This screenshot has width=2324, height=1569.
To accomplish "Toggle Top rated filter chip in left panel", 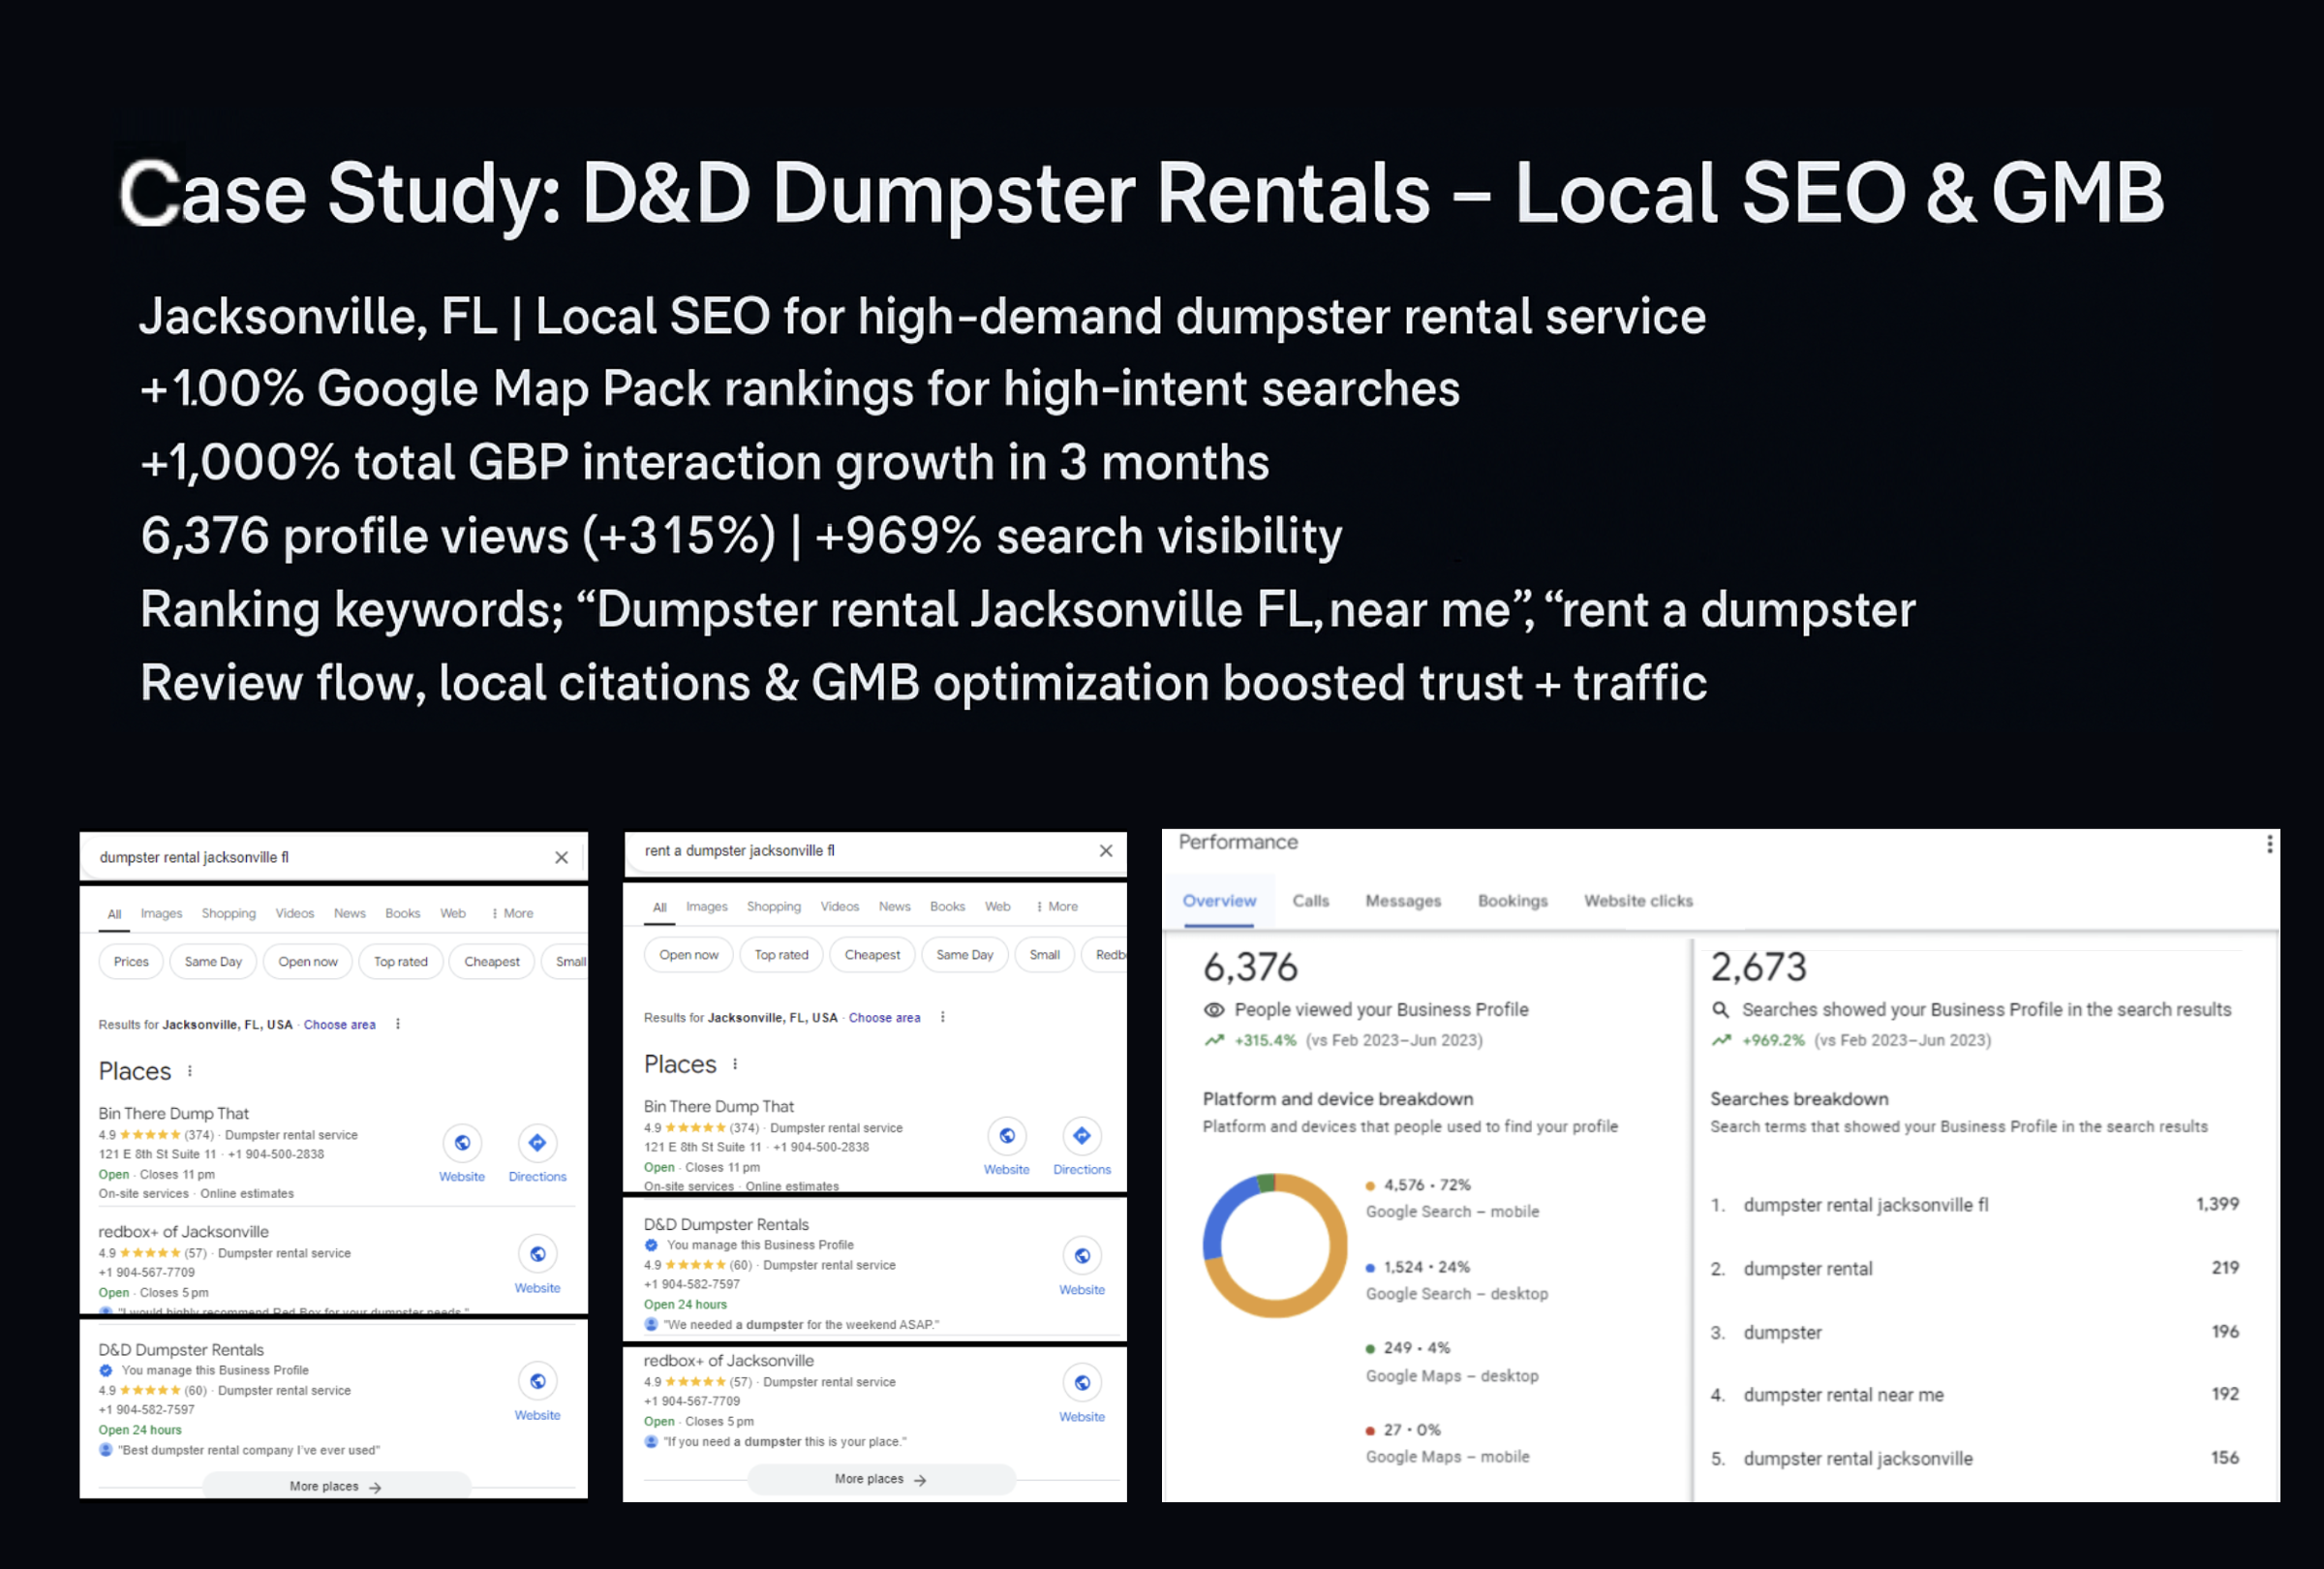I will 401,961.
